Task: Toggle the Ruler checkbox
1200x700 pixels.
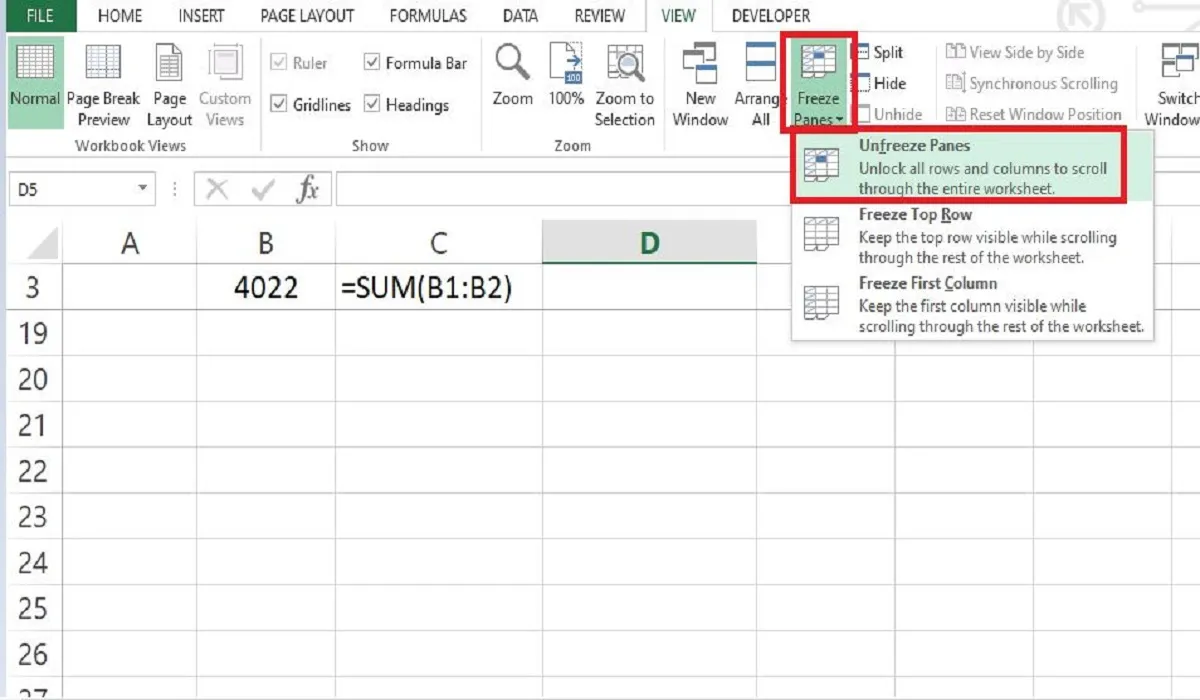Action: pyautogui.click(x=279, y=62)
